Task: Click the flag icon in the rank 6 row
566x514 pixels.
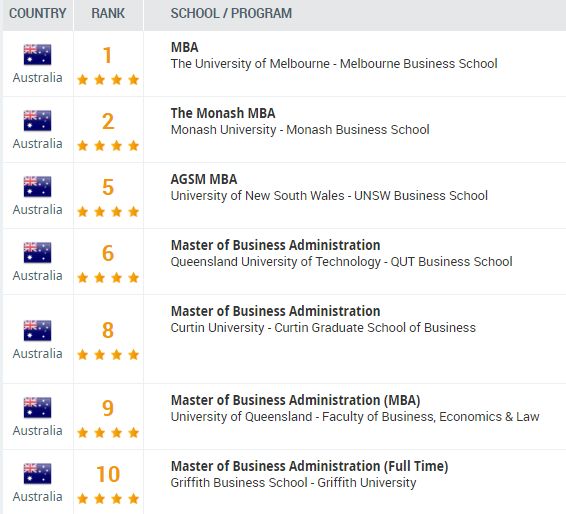Action: tap(37, 253)
